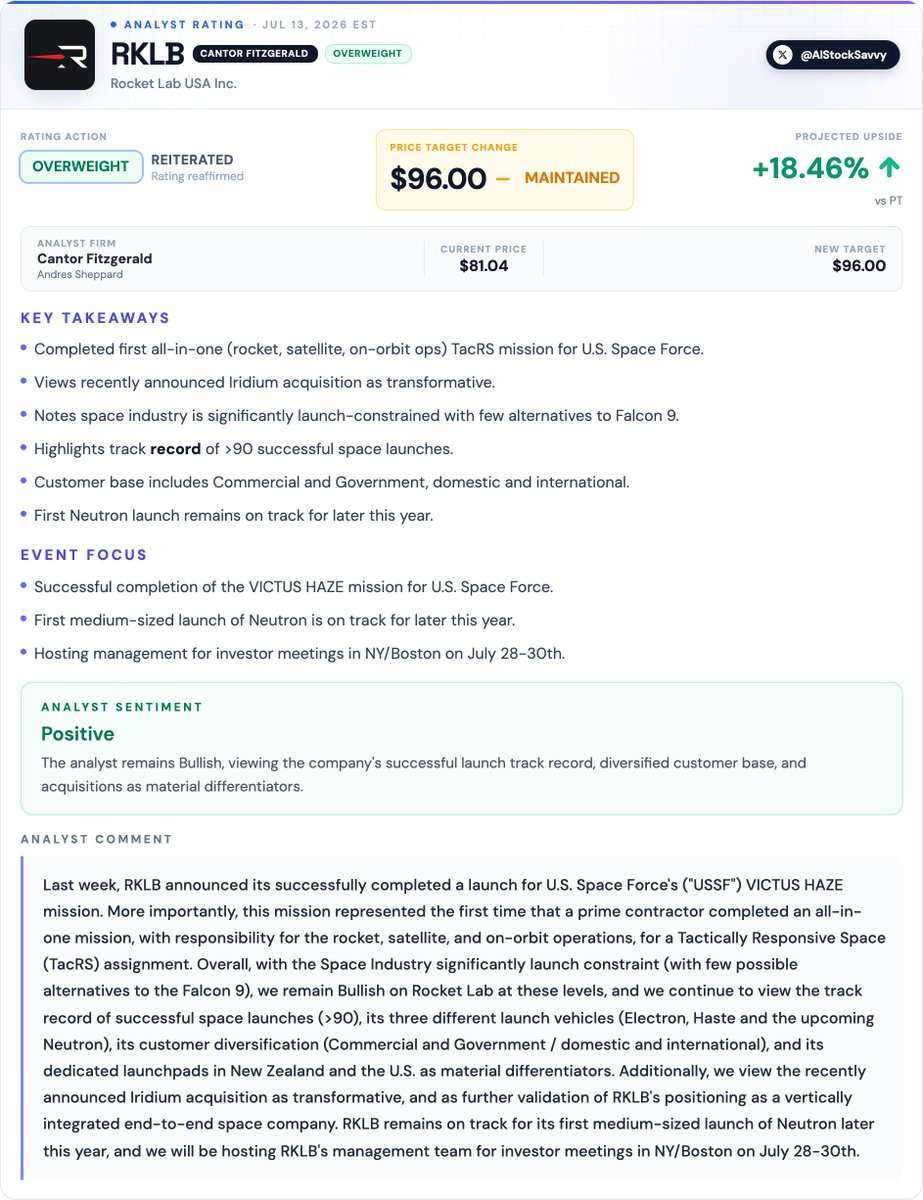
Task: Click the RKLB ticker heading
Action: 146,54
